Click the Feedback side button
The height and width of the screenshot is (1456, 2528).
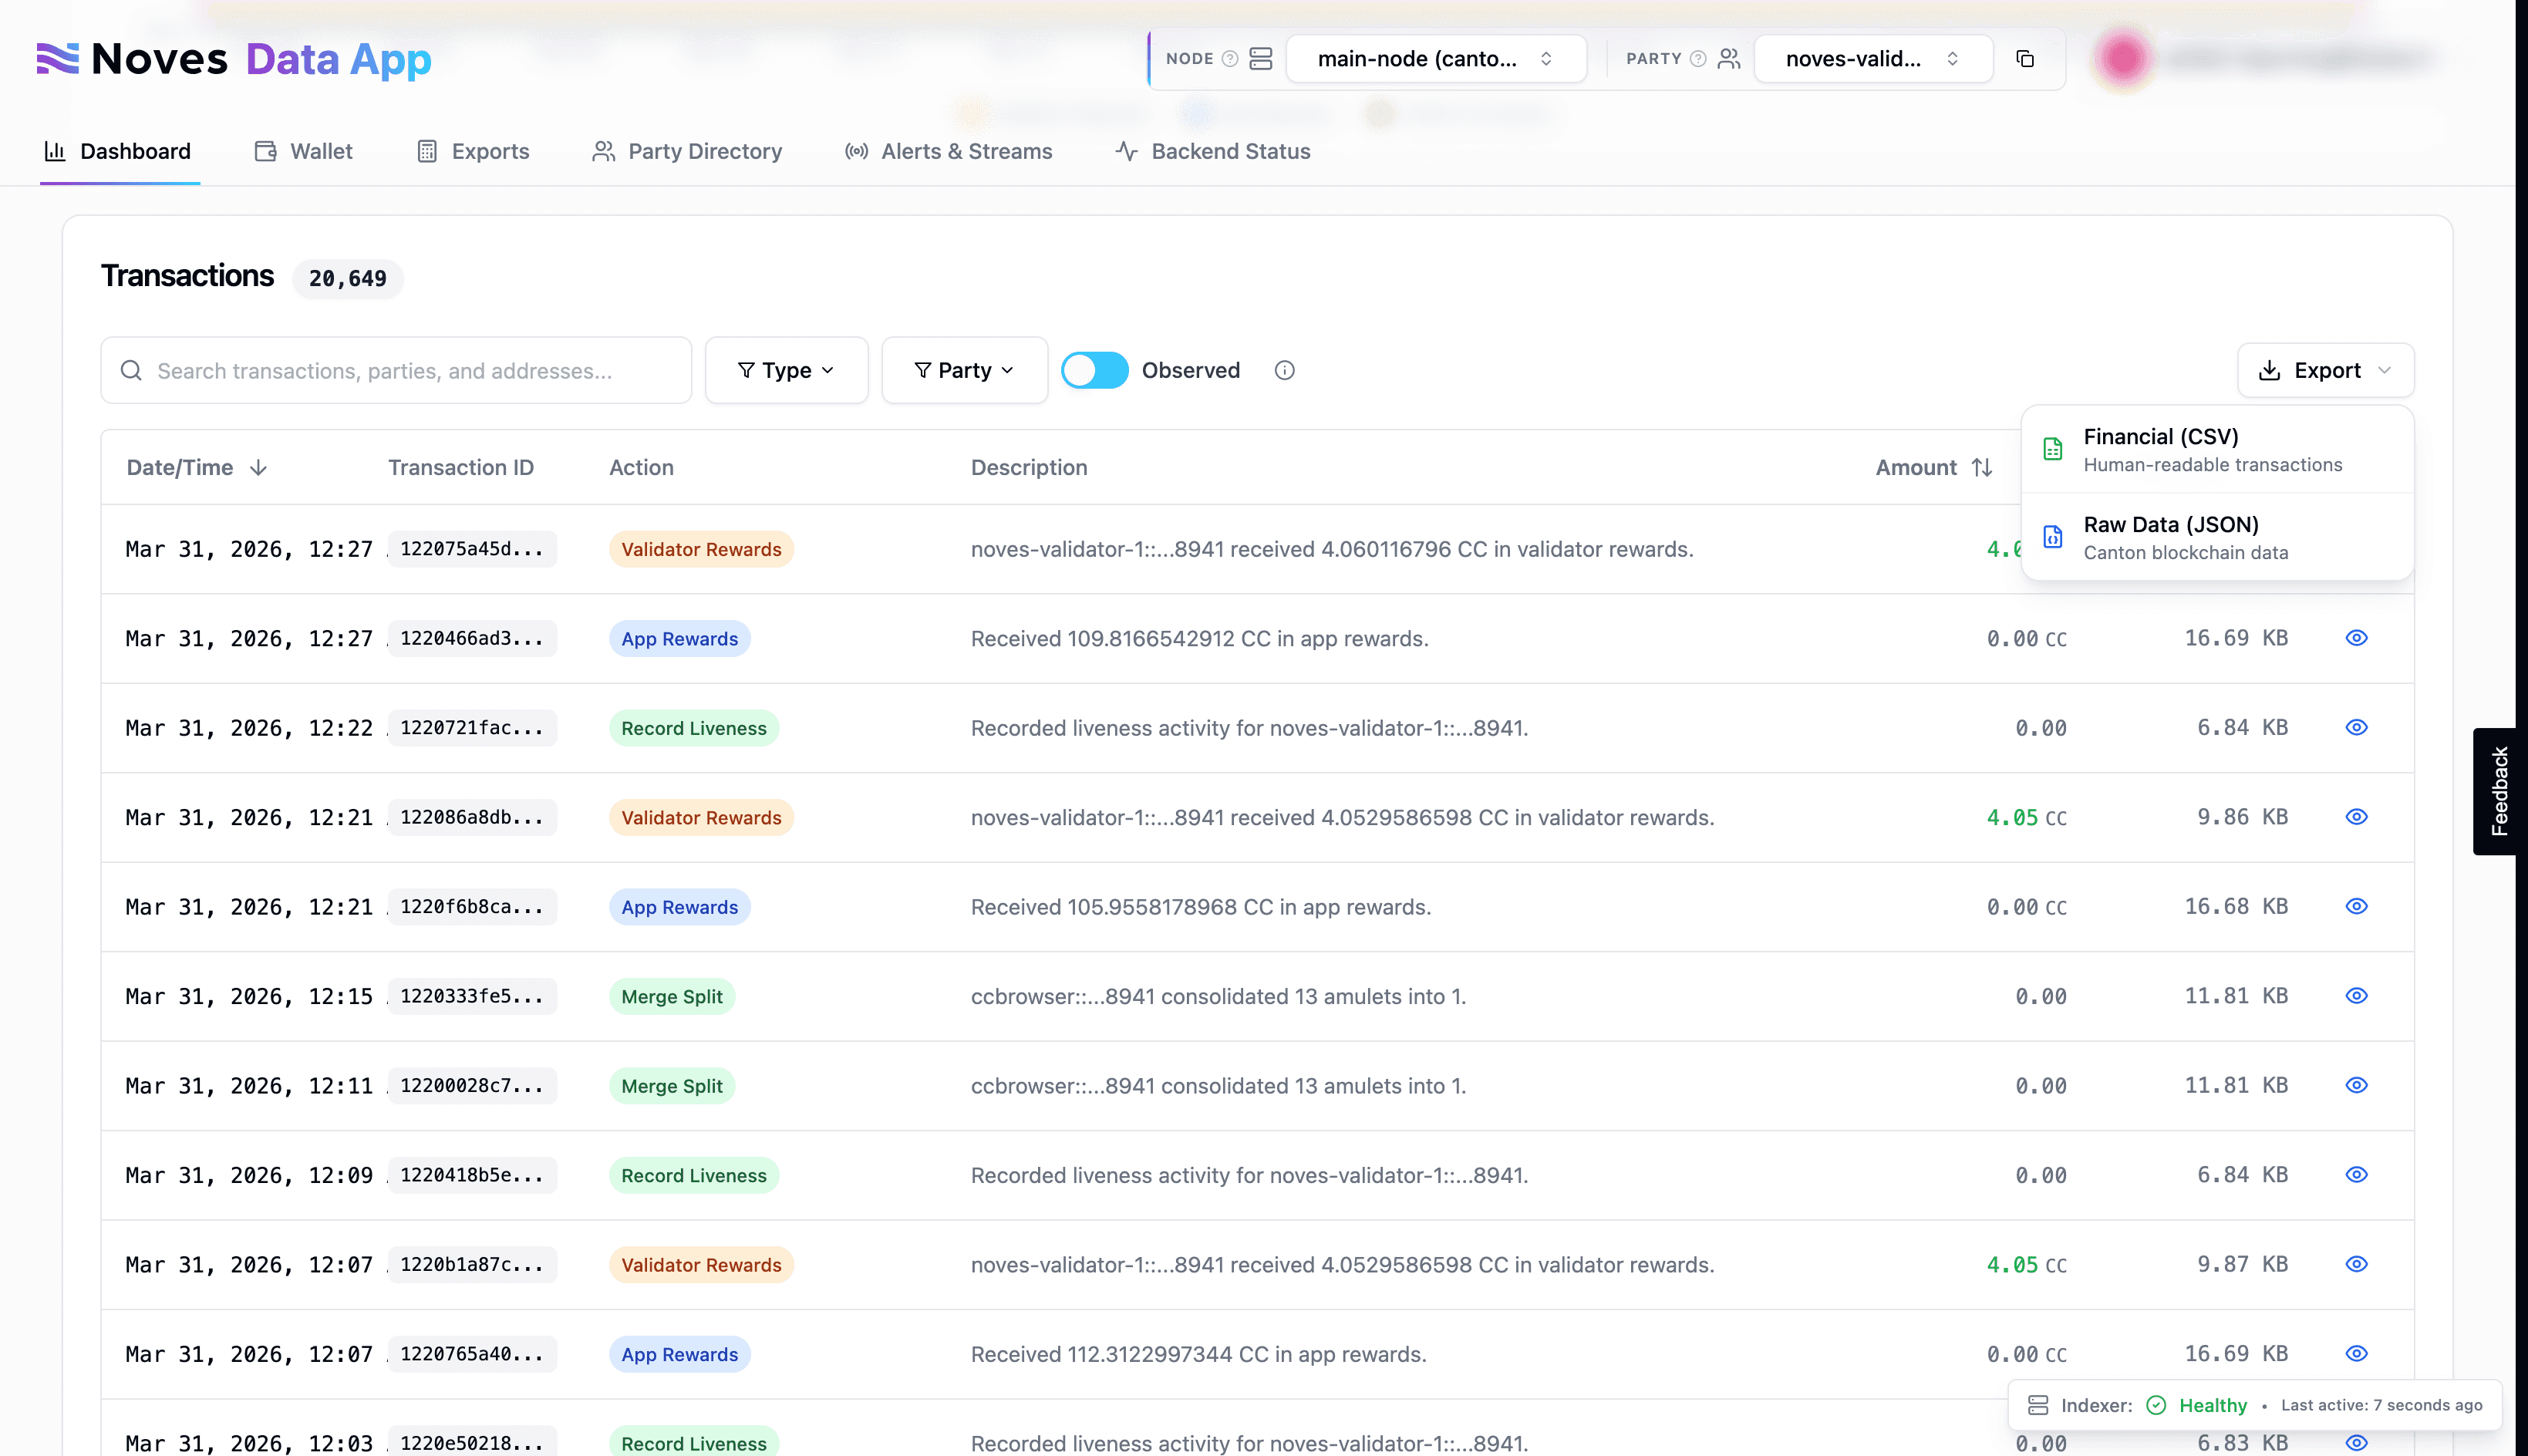pos(2498,791)
